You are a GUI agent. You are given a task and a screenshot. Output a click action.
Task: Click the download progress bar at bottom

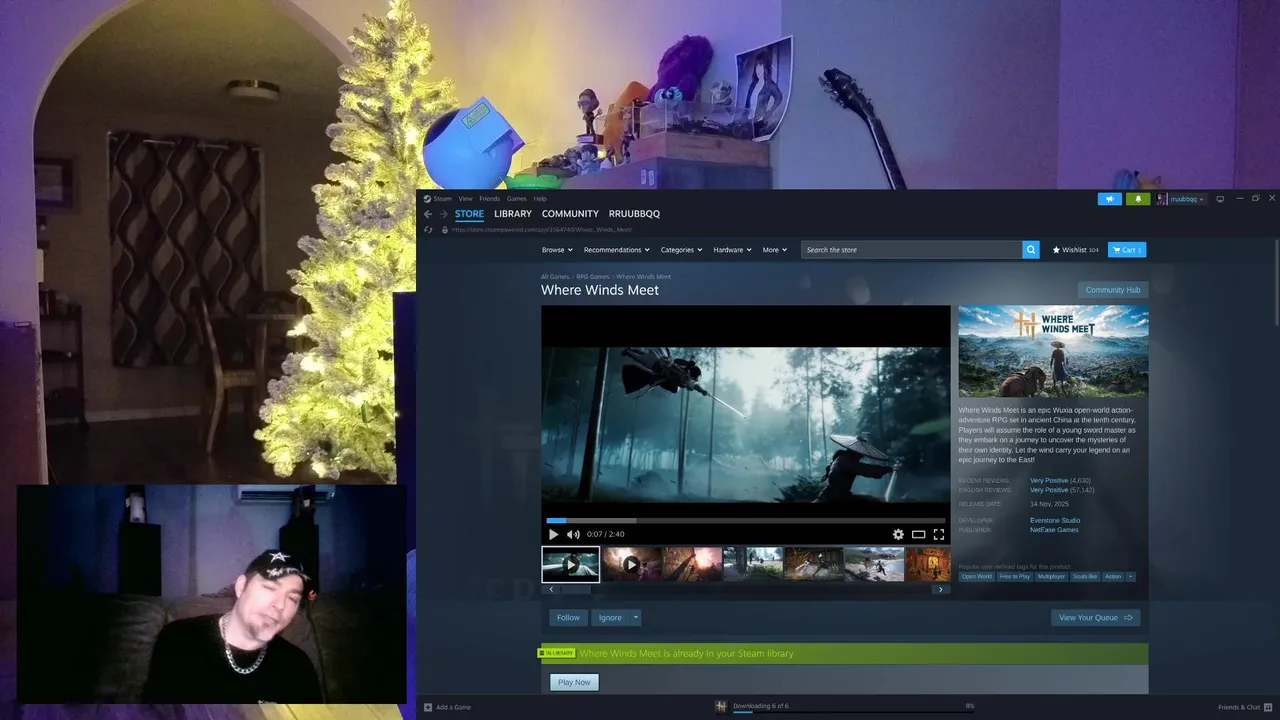(x=853, y=712)
